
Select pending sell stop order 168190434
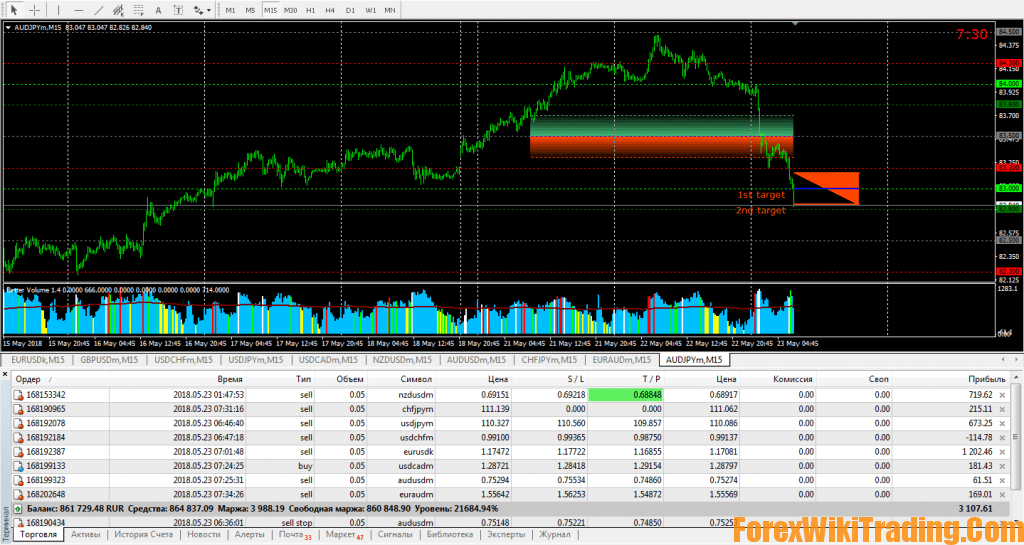click(x=509, y=523)
